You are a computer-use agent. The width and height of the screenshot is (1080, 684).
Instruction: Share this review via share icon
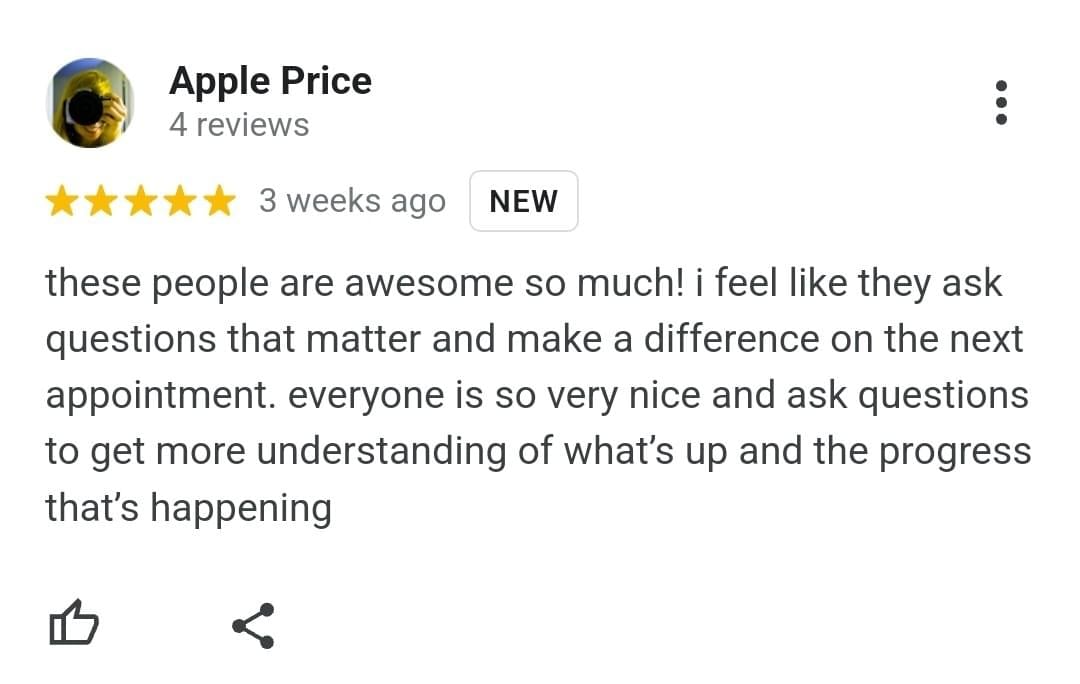pos(253,626)
